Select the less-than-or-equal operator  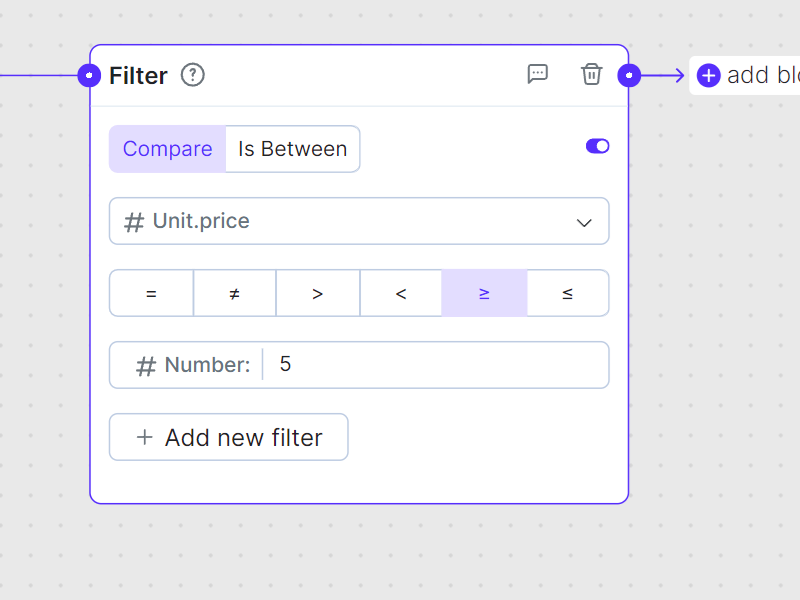(x=567, y=293)
